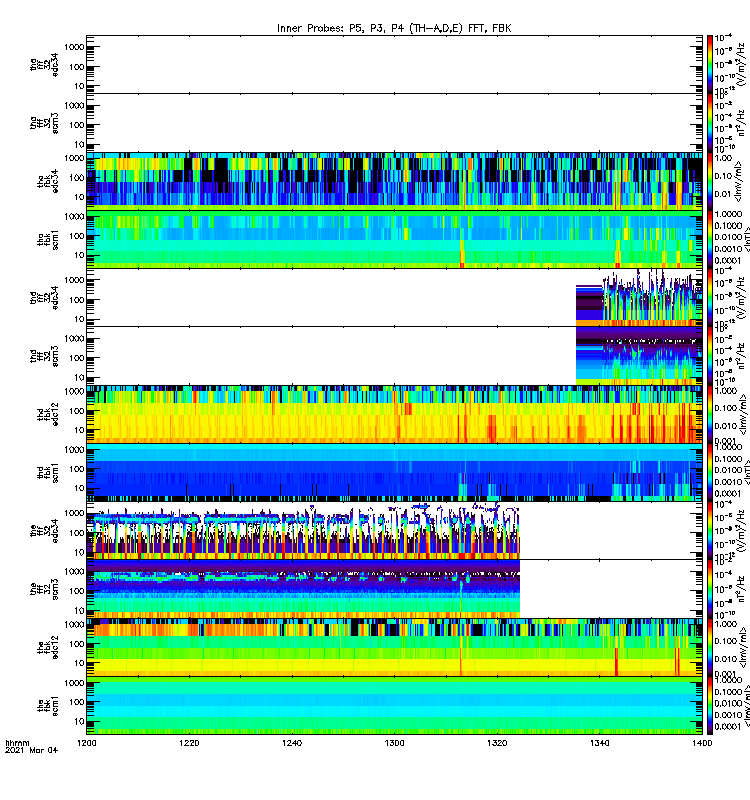Select the 'the fff 32 edc34' panel label
This screenshot has width=750, height=800.
[44, 531]
